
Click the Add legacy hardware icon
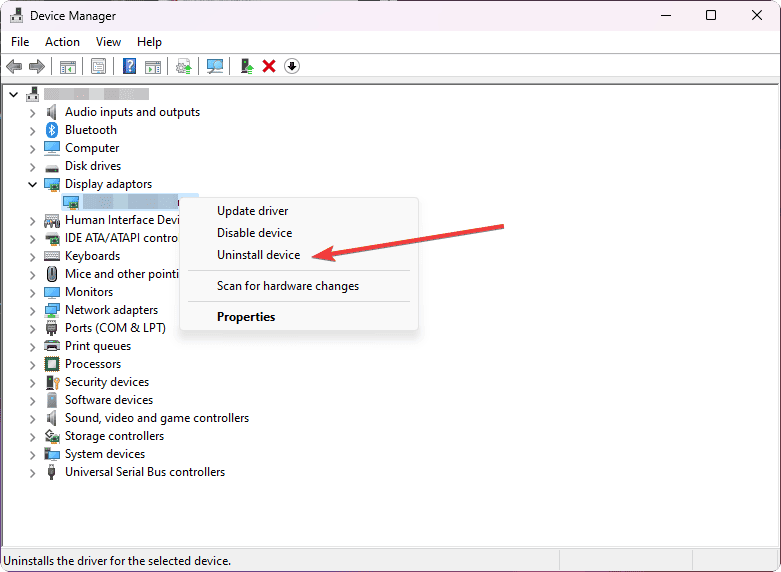click(x=247, y=66)
